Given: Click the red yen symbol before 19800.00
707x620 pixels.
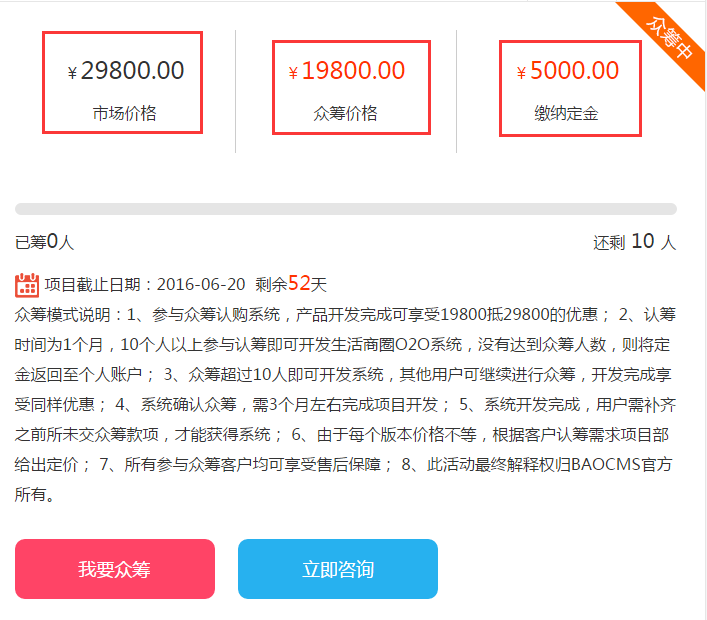Looking at the screenshot, I should (293, 73).
